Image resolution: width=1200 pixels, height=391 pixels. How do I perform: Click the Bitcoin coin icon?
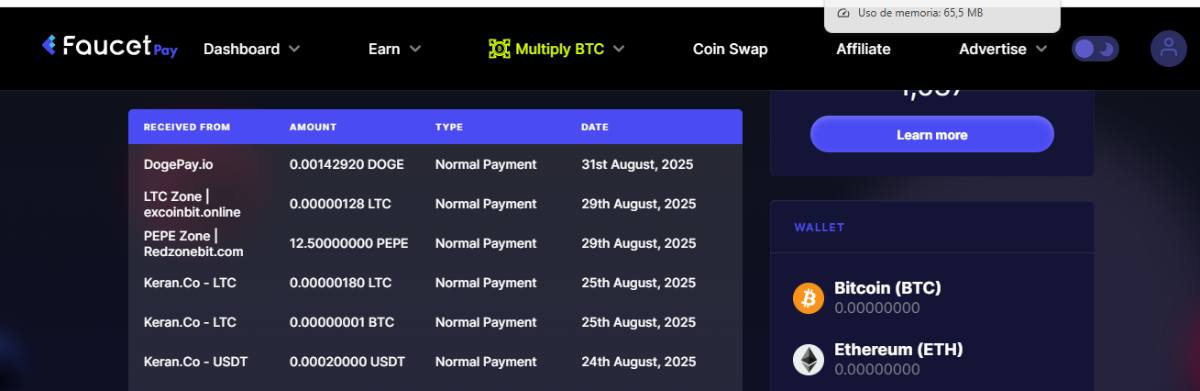(808, 298)
